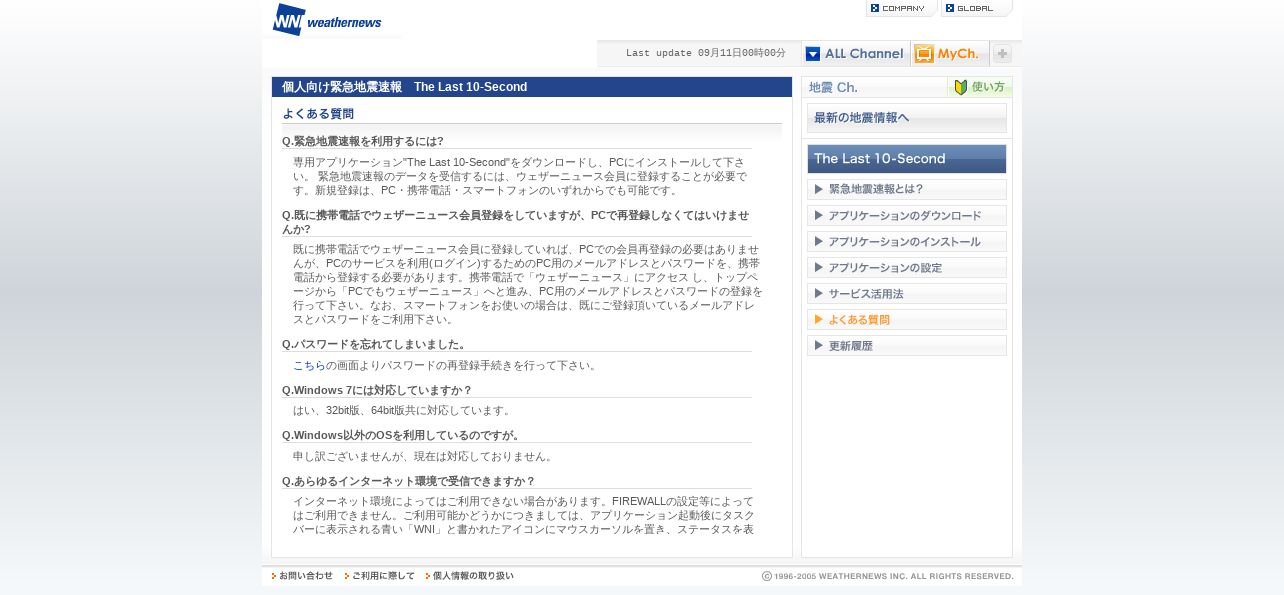Click The Last 10-Second sidebar header

coord(907,159)
